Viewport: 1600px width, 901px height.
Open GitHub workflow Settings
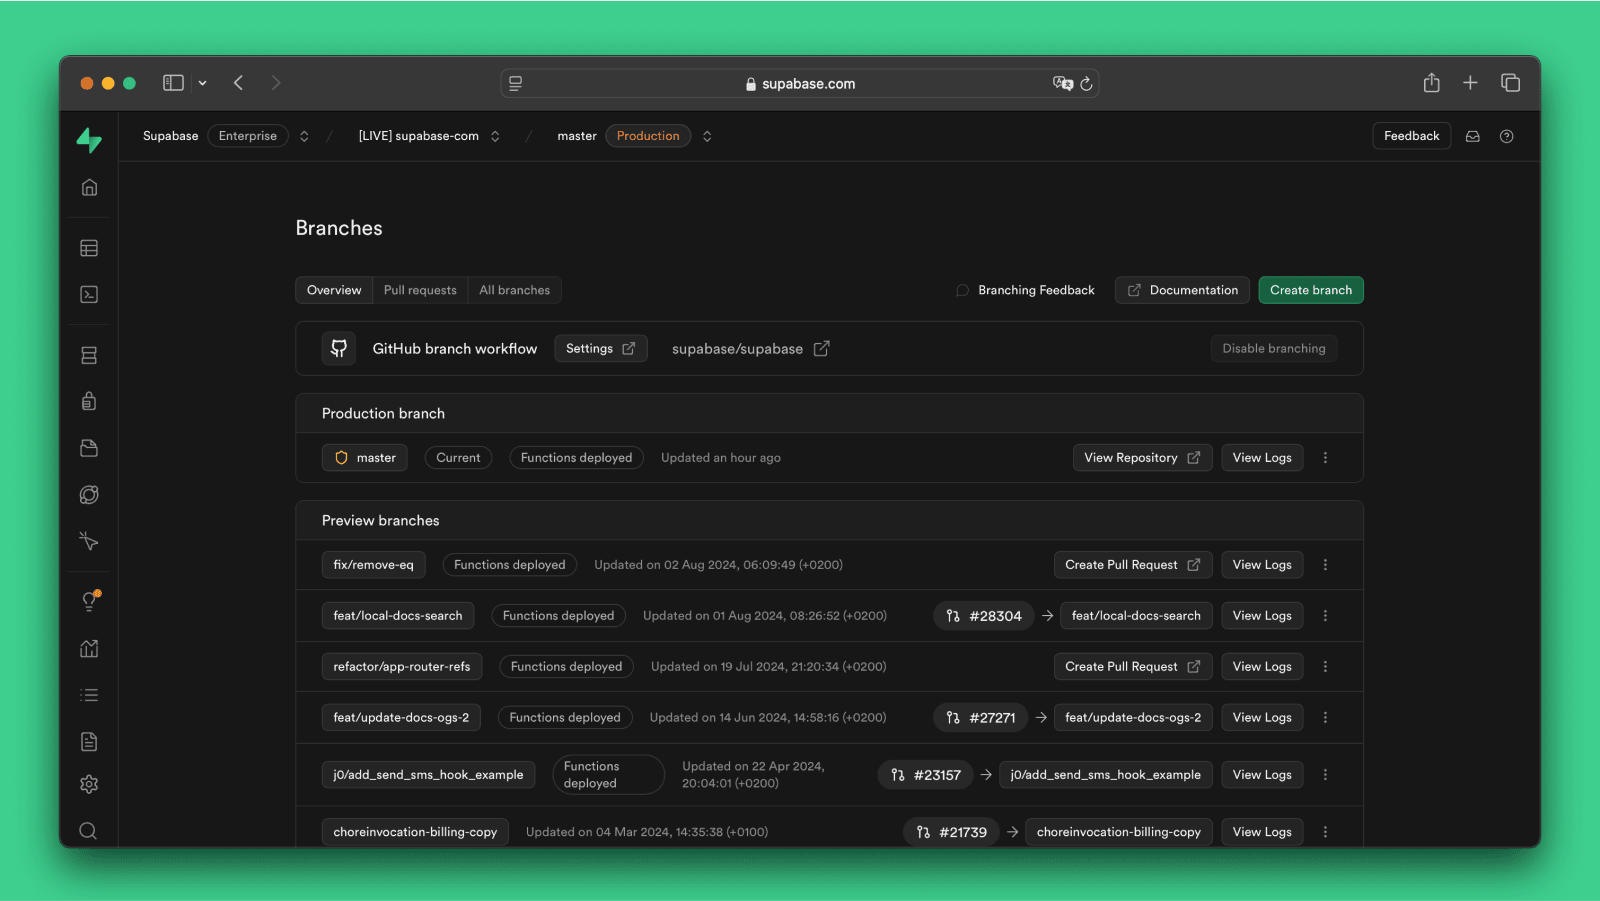(x=601, y=348)
